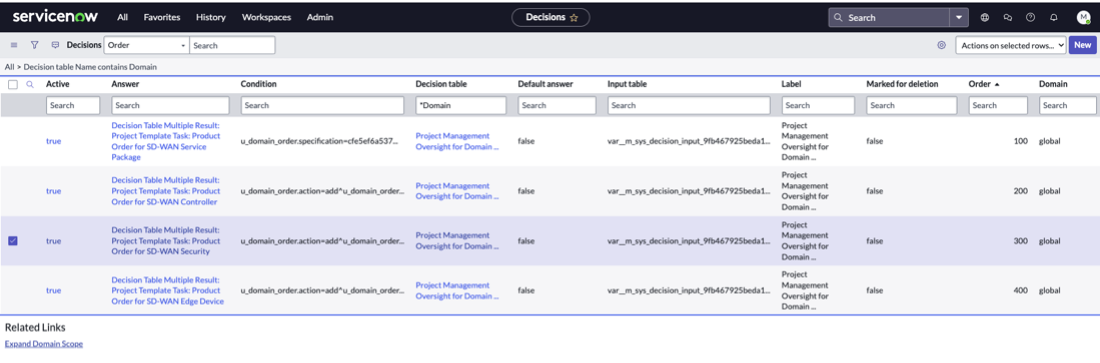Sort by the Domain column header
This screenshot has width=1100, height=363.
pyautogui.click(x=1054, y=84)
